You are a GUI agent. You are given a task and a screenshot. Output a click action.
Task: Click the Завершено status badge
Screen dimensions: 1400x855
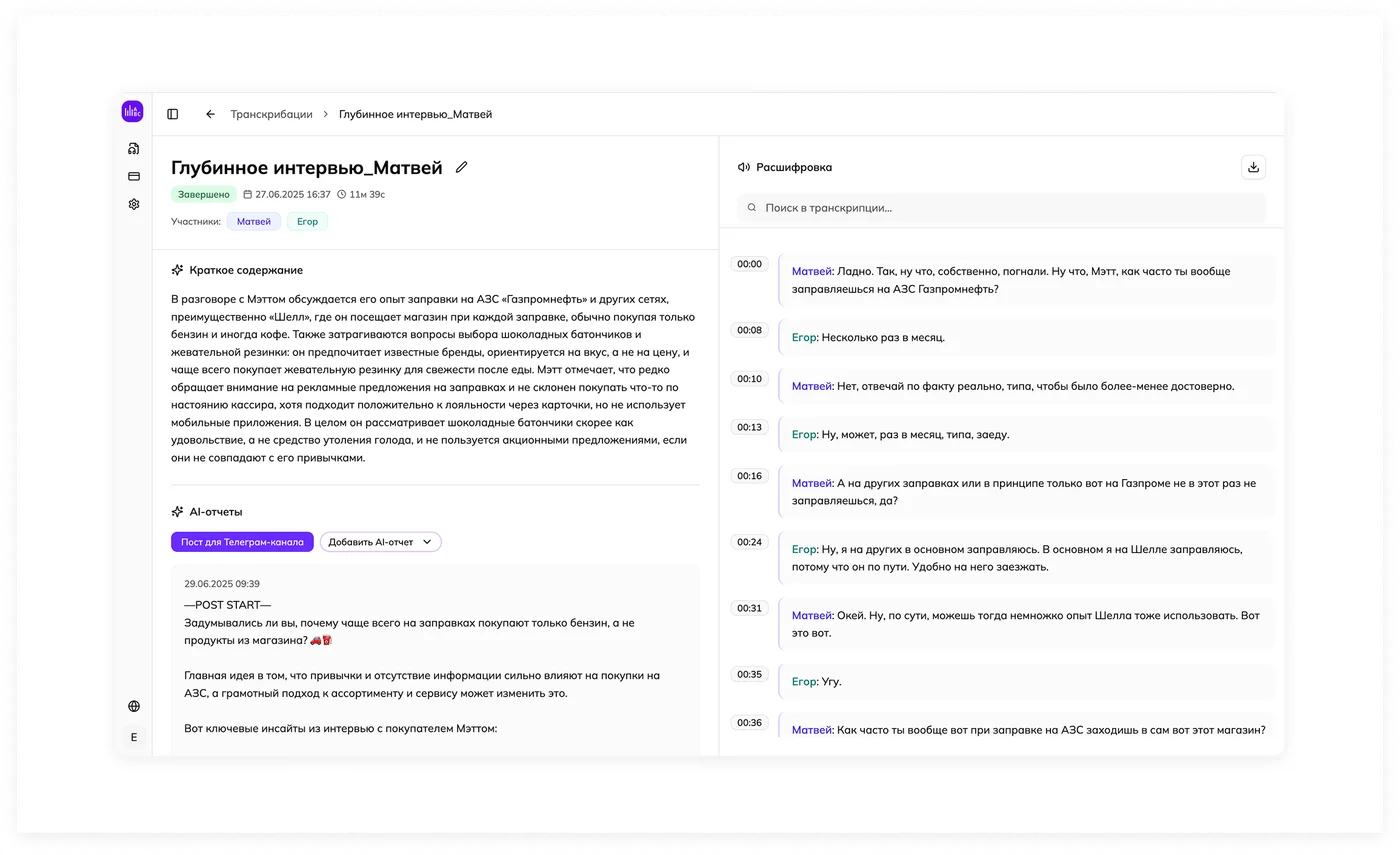[204, 194]
